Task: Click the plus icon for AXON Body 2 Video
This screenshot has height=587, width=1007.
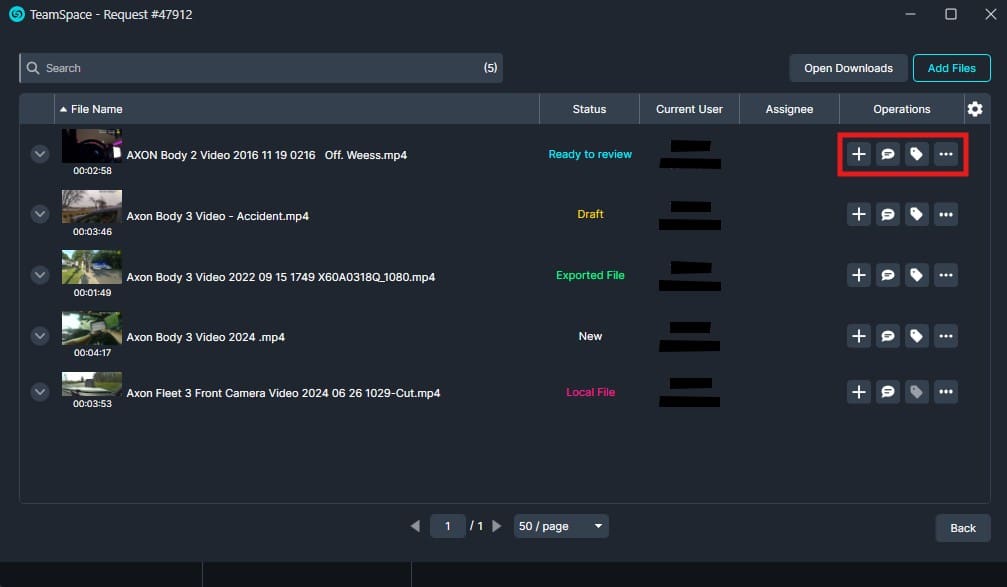Action: [858, 154]
